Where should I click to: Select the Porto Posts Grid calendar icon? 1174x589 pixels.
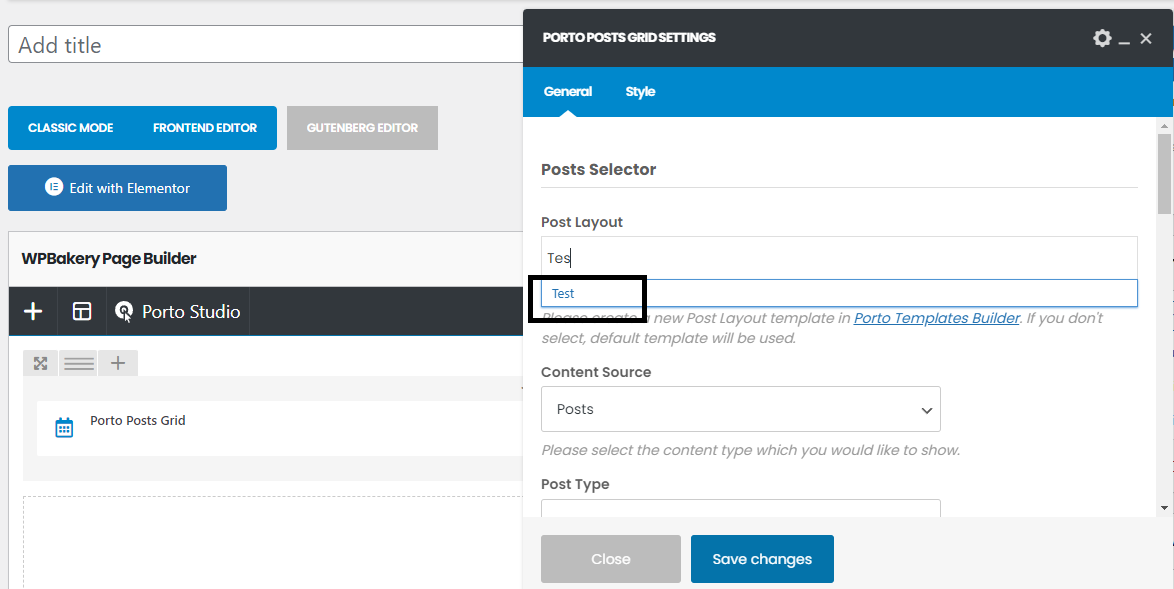tap(64, 427)
